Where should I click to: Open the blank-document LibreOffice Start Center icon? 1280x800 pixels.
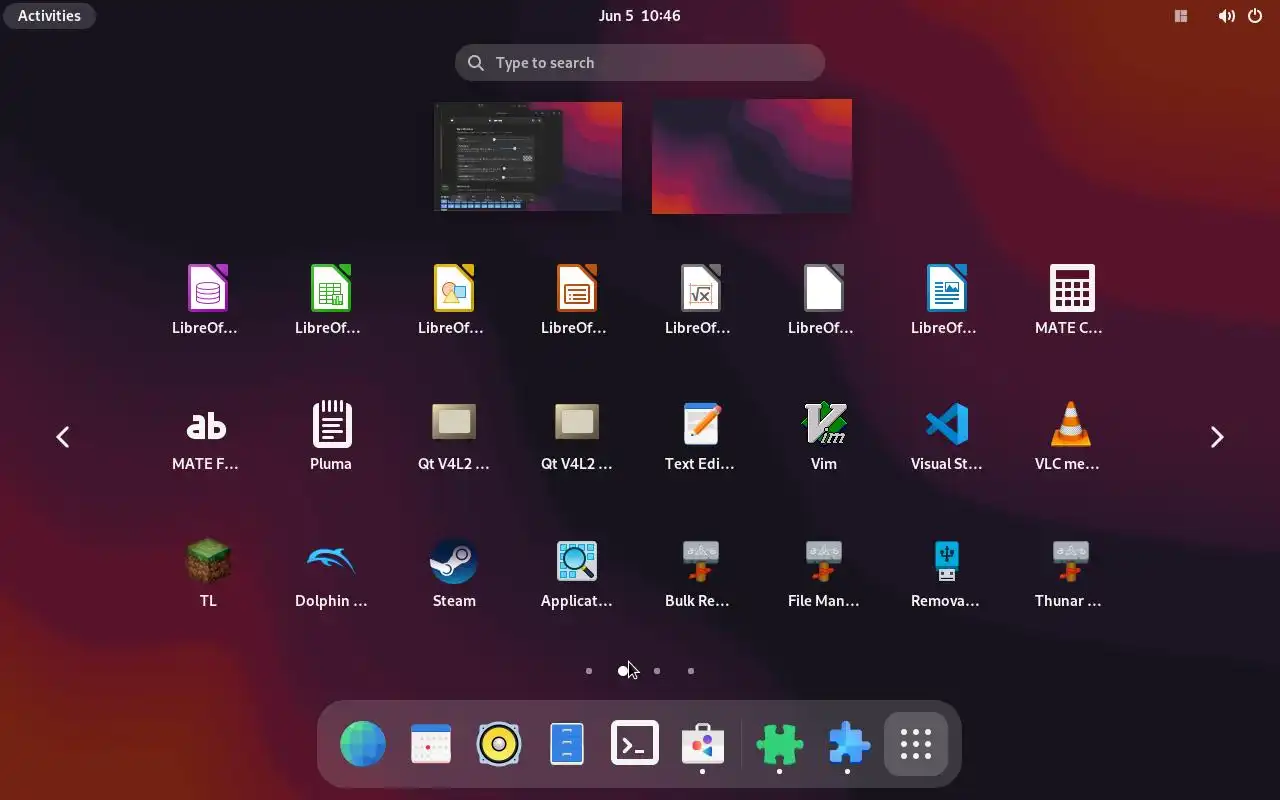(x=824, y=288)
